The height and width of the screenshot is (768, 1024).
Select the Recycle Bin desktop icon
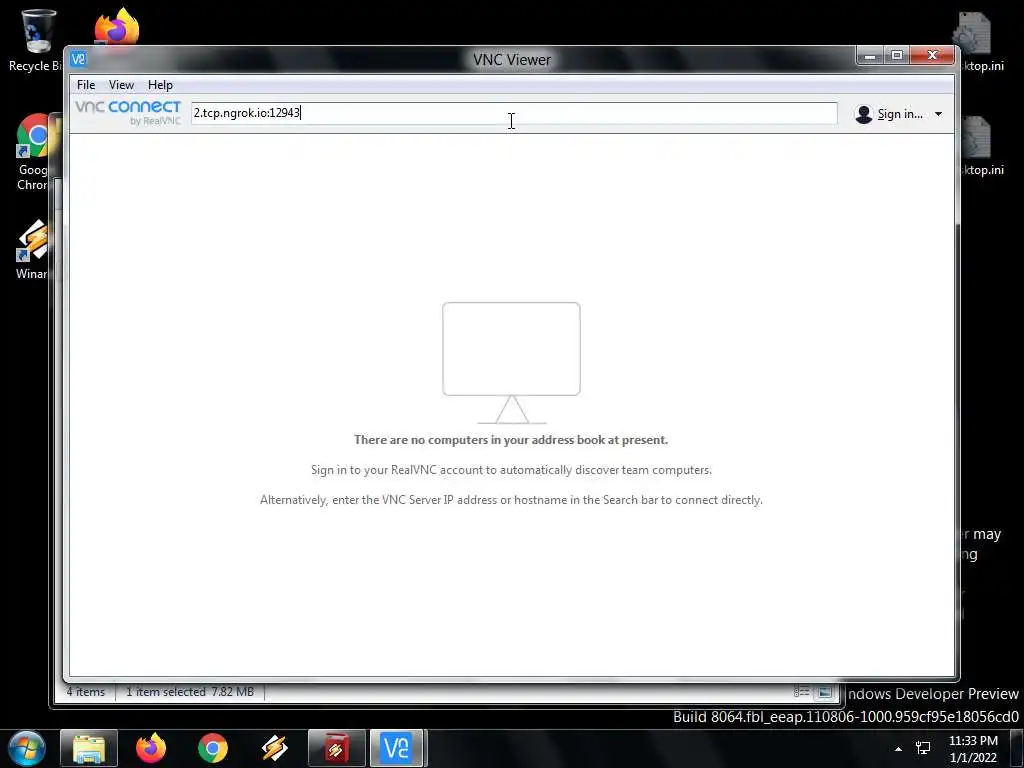pos(36,40)
